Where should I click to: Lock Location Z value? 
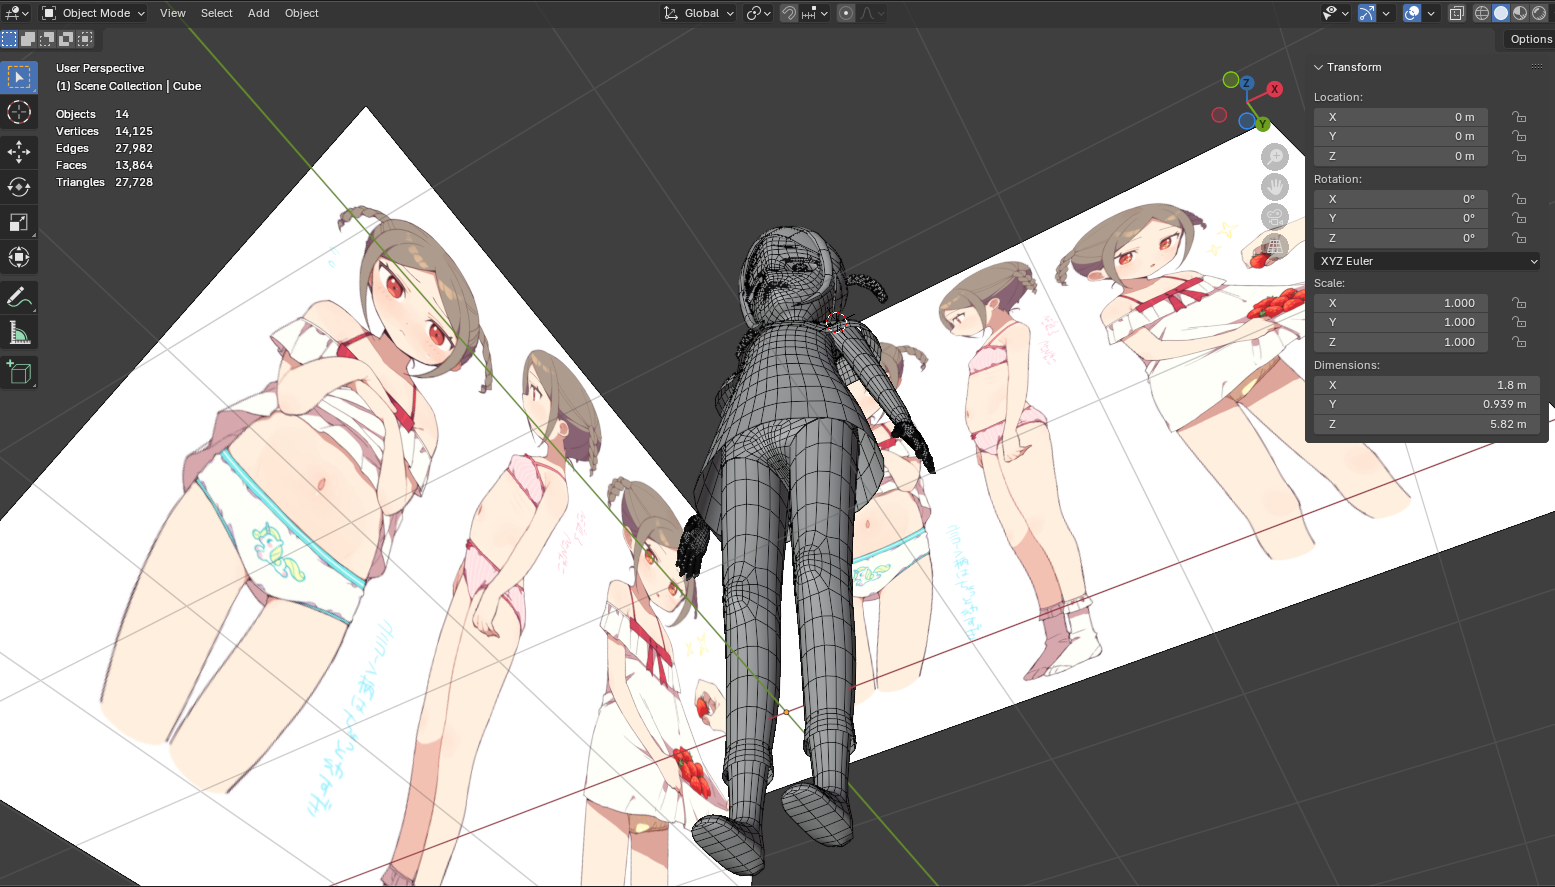click(x=1519, y=156)
